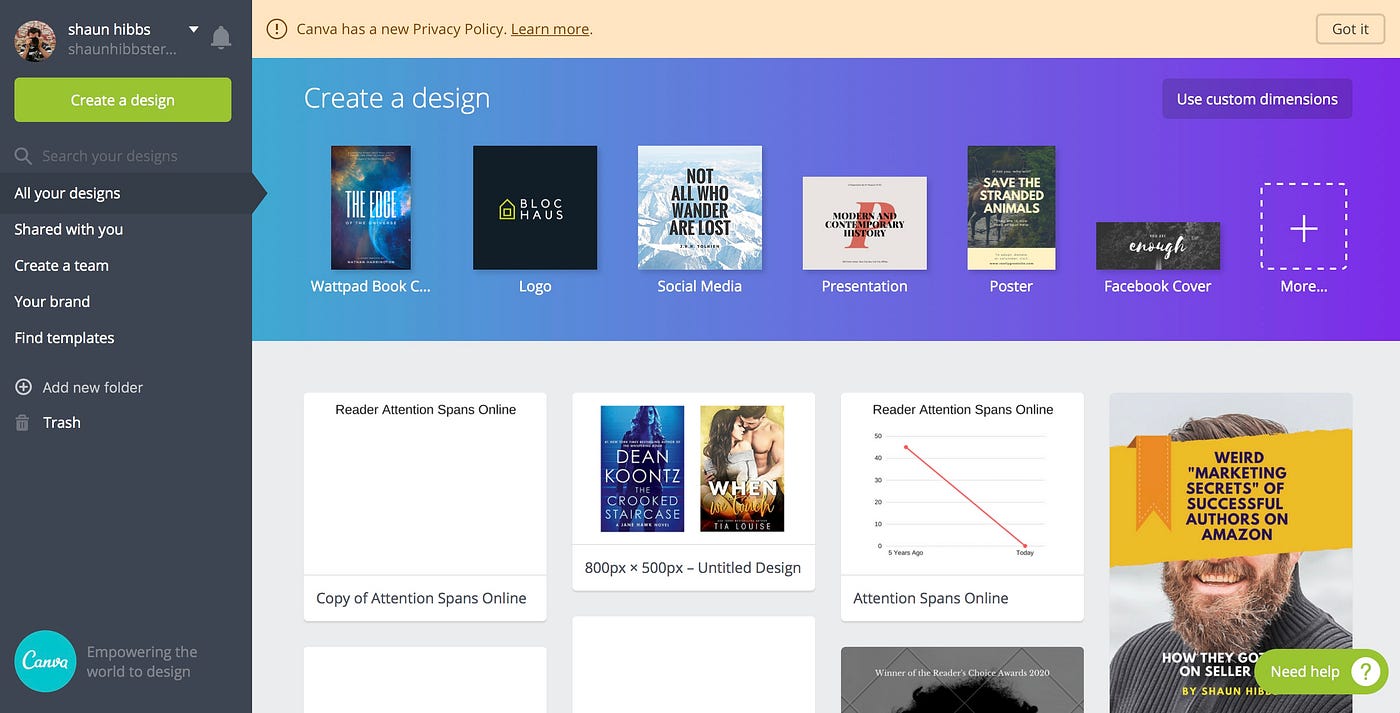
Task: Open Find templates
Action: 64,337
